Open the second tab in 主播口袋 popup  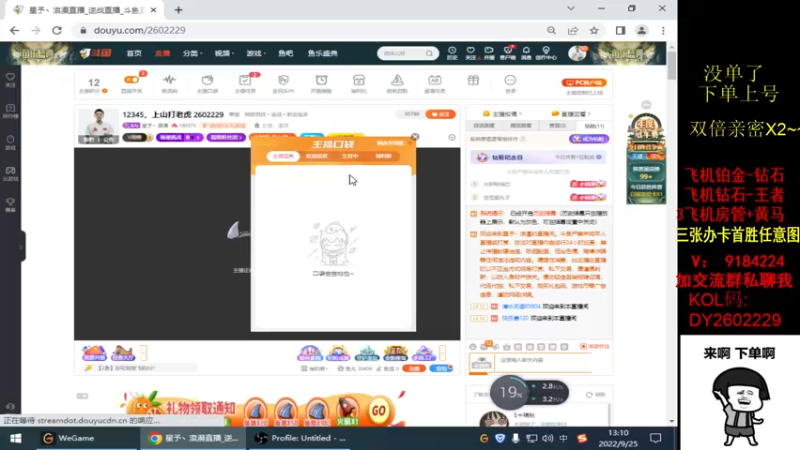click(316, 156)
